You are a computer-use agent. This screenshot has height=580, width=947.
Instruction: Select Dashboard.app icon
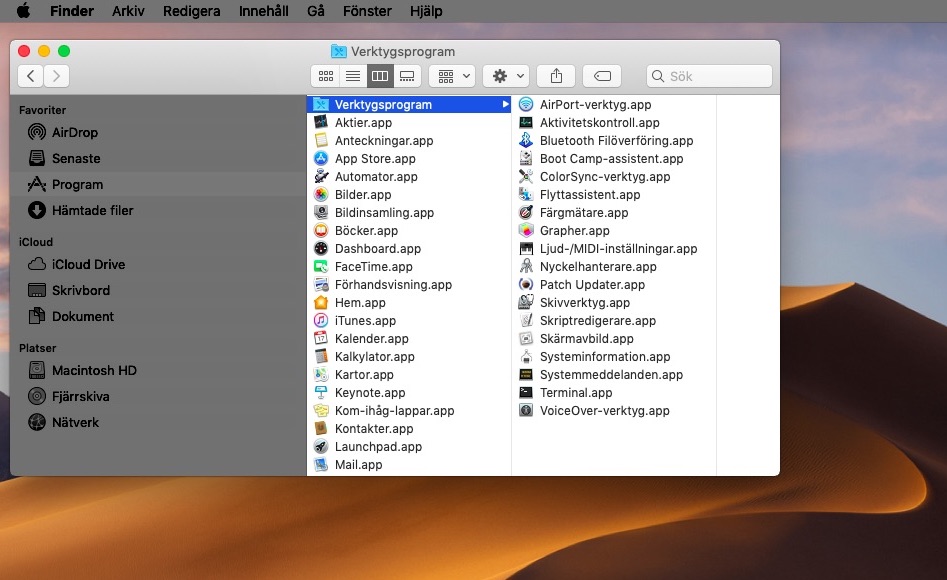(321, 248)
